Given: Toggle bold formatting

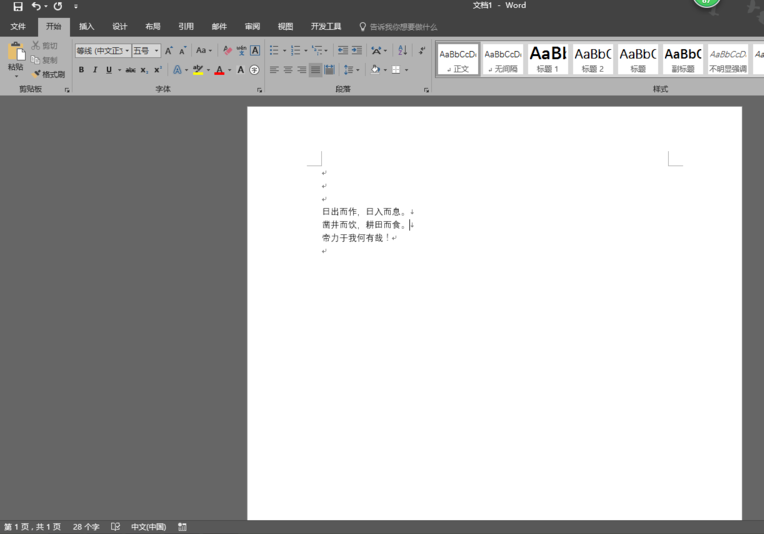Looking at the screenshot, I should (x=81, y=70).
